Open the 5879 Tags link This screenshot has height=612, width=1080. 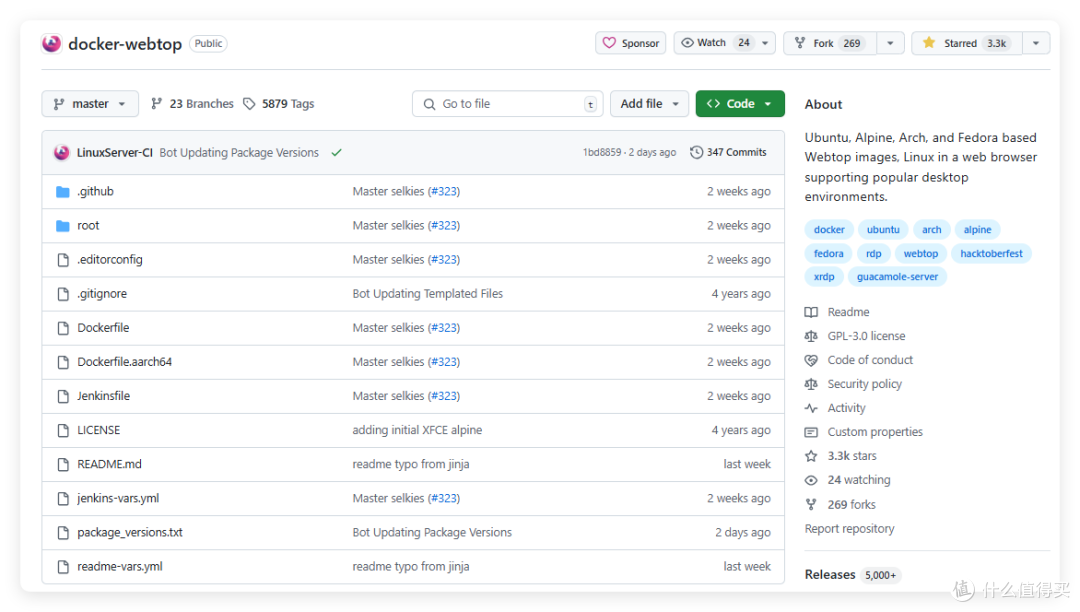[x=279, y=104]
